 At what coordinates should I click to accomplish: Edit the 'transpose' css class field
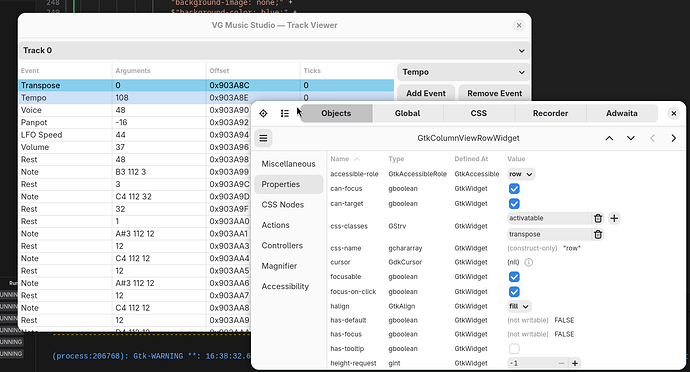pos(549,234)
